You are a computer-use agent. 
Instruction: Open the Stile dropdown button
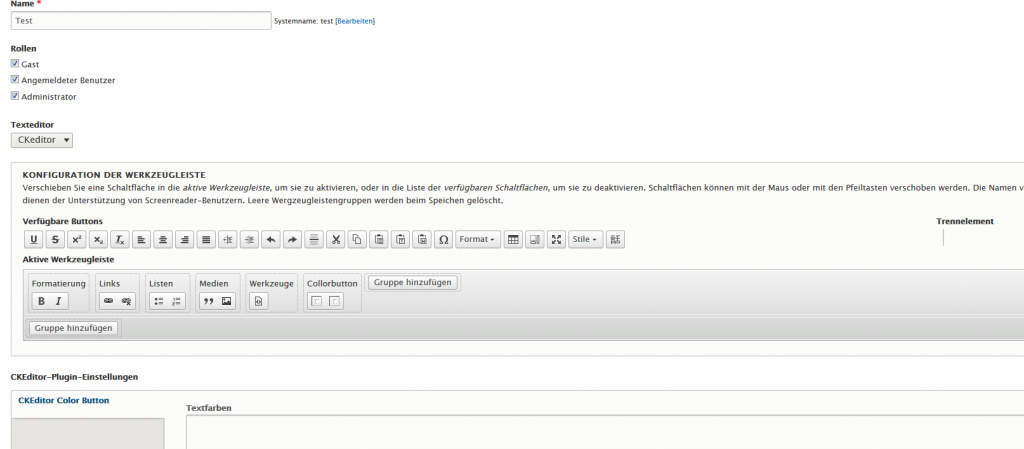pos(585,240)
